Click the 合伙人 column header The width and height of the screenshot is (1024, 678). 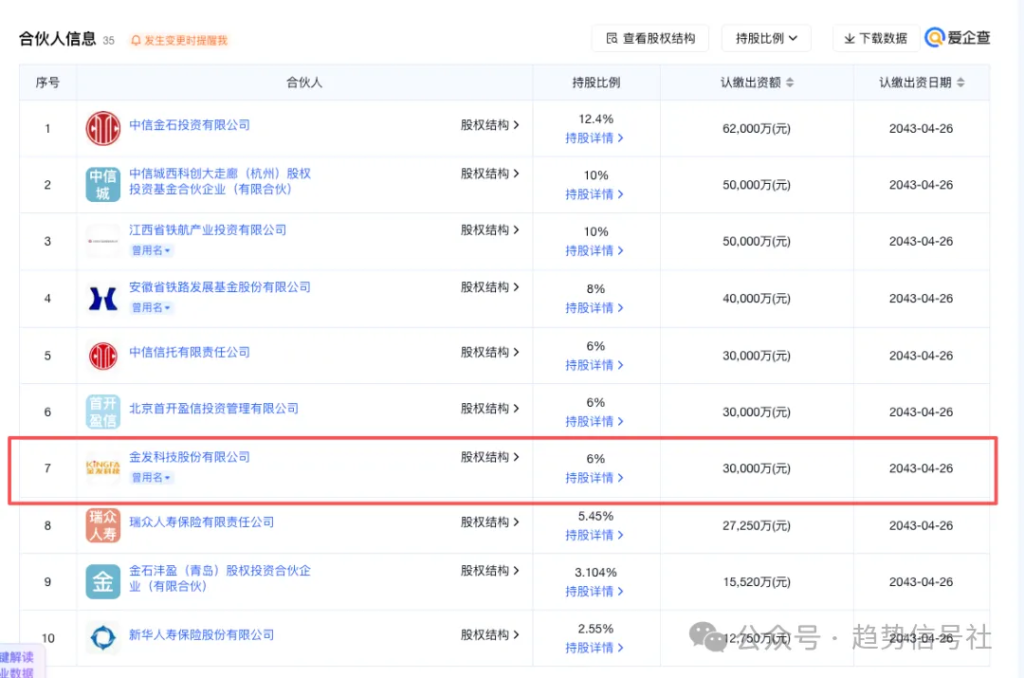304,82
